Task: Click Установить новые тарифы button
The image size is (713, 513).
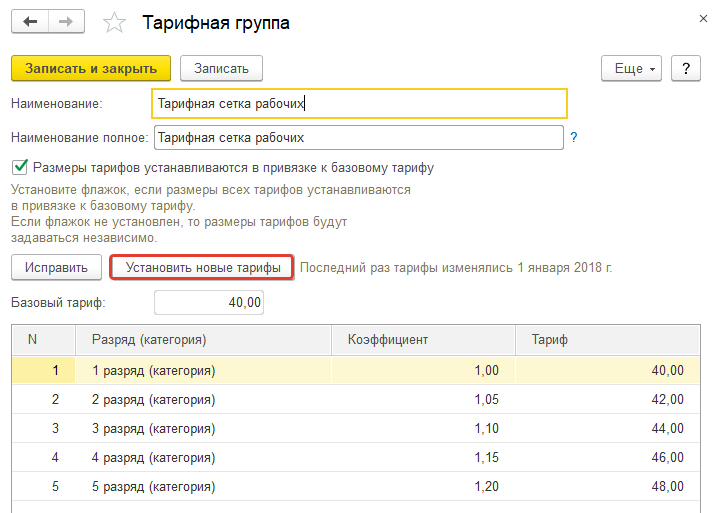Action: tap(201, 268)
